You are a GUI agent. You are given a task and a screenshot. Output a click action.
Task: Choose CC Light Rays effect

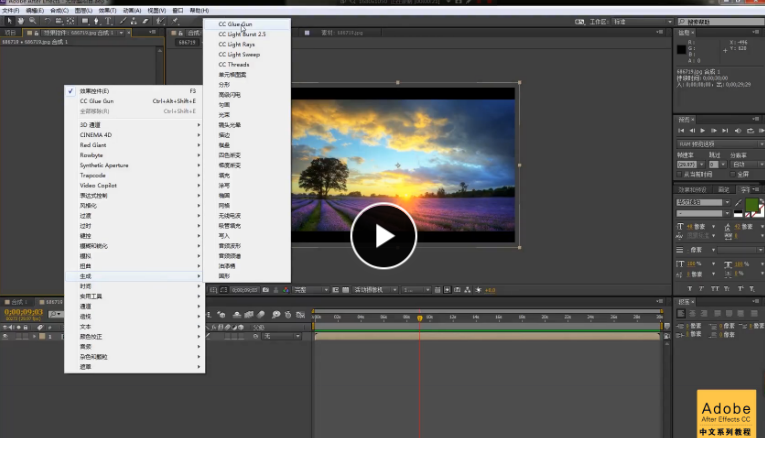[247, 44]
